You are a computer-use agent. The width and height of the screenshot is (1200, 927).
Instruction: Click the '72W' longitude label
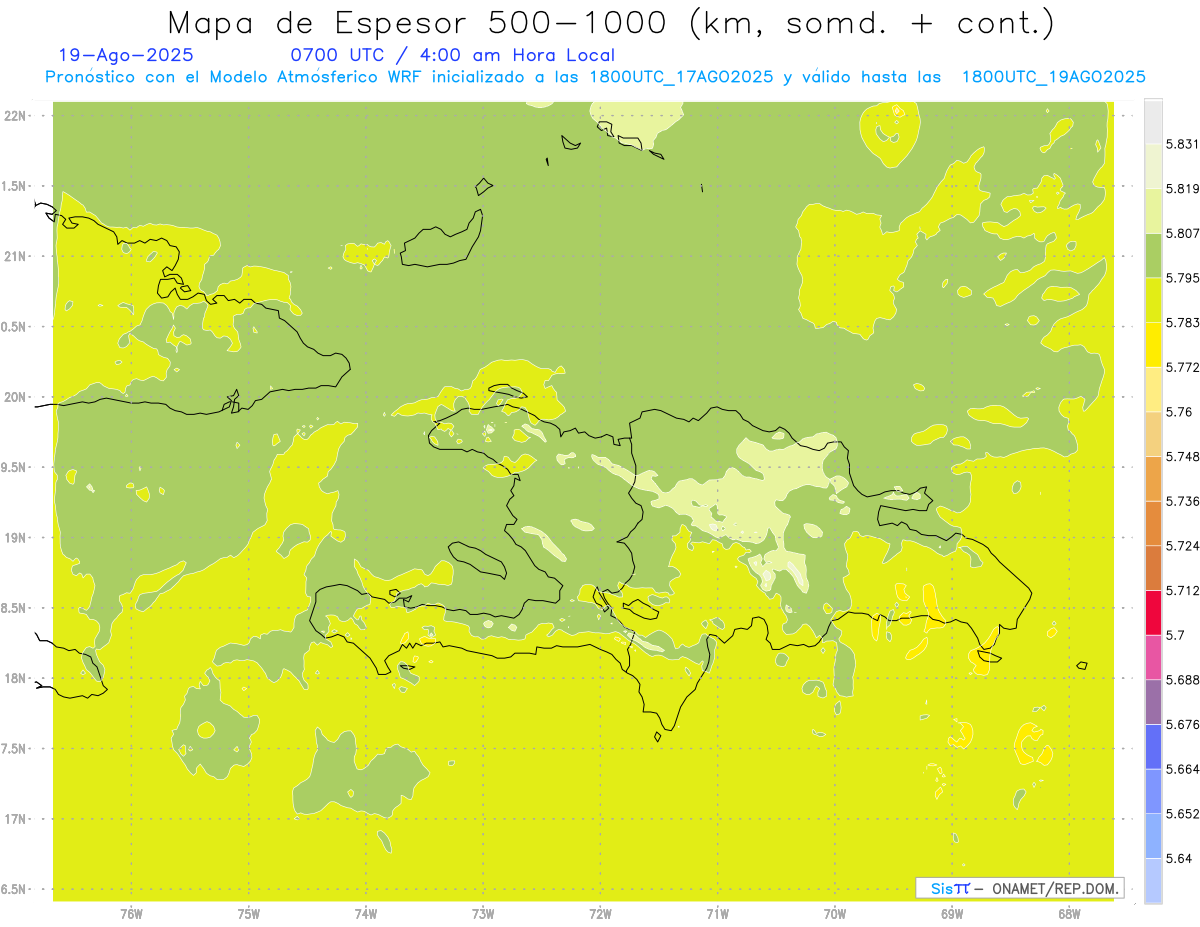[600, 913]
